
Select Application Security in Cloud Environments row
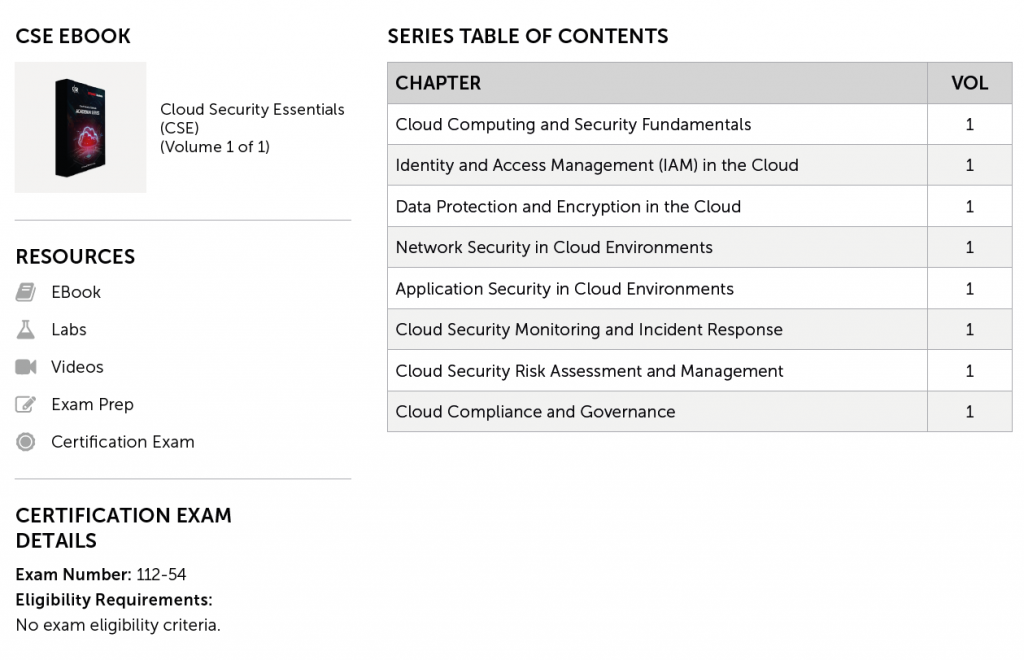(x=564, y=289)
